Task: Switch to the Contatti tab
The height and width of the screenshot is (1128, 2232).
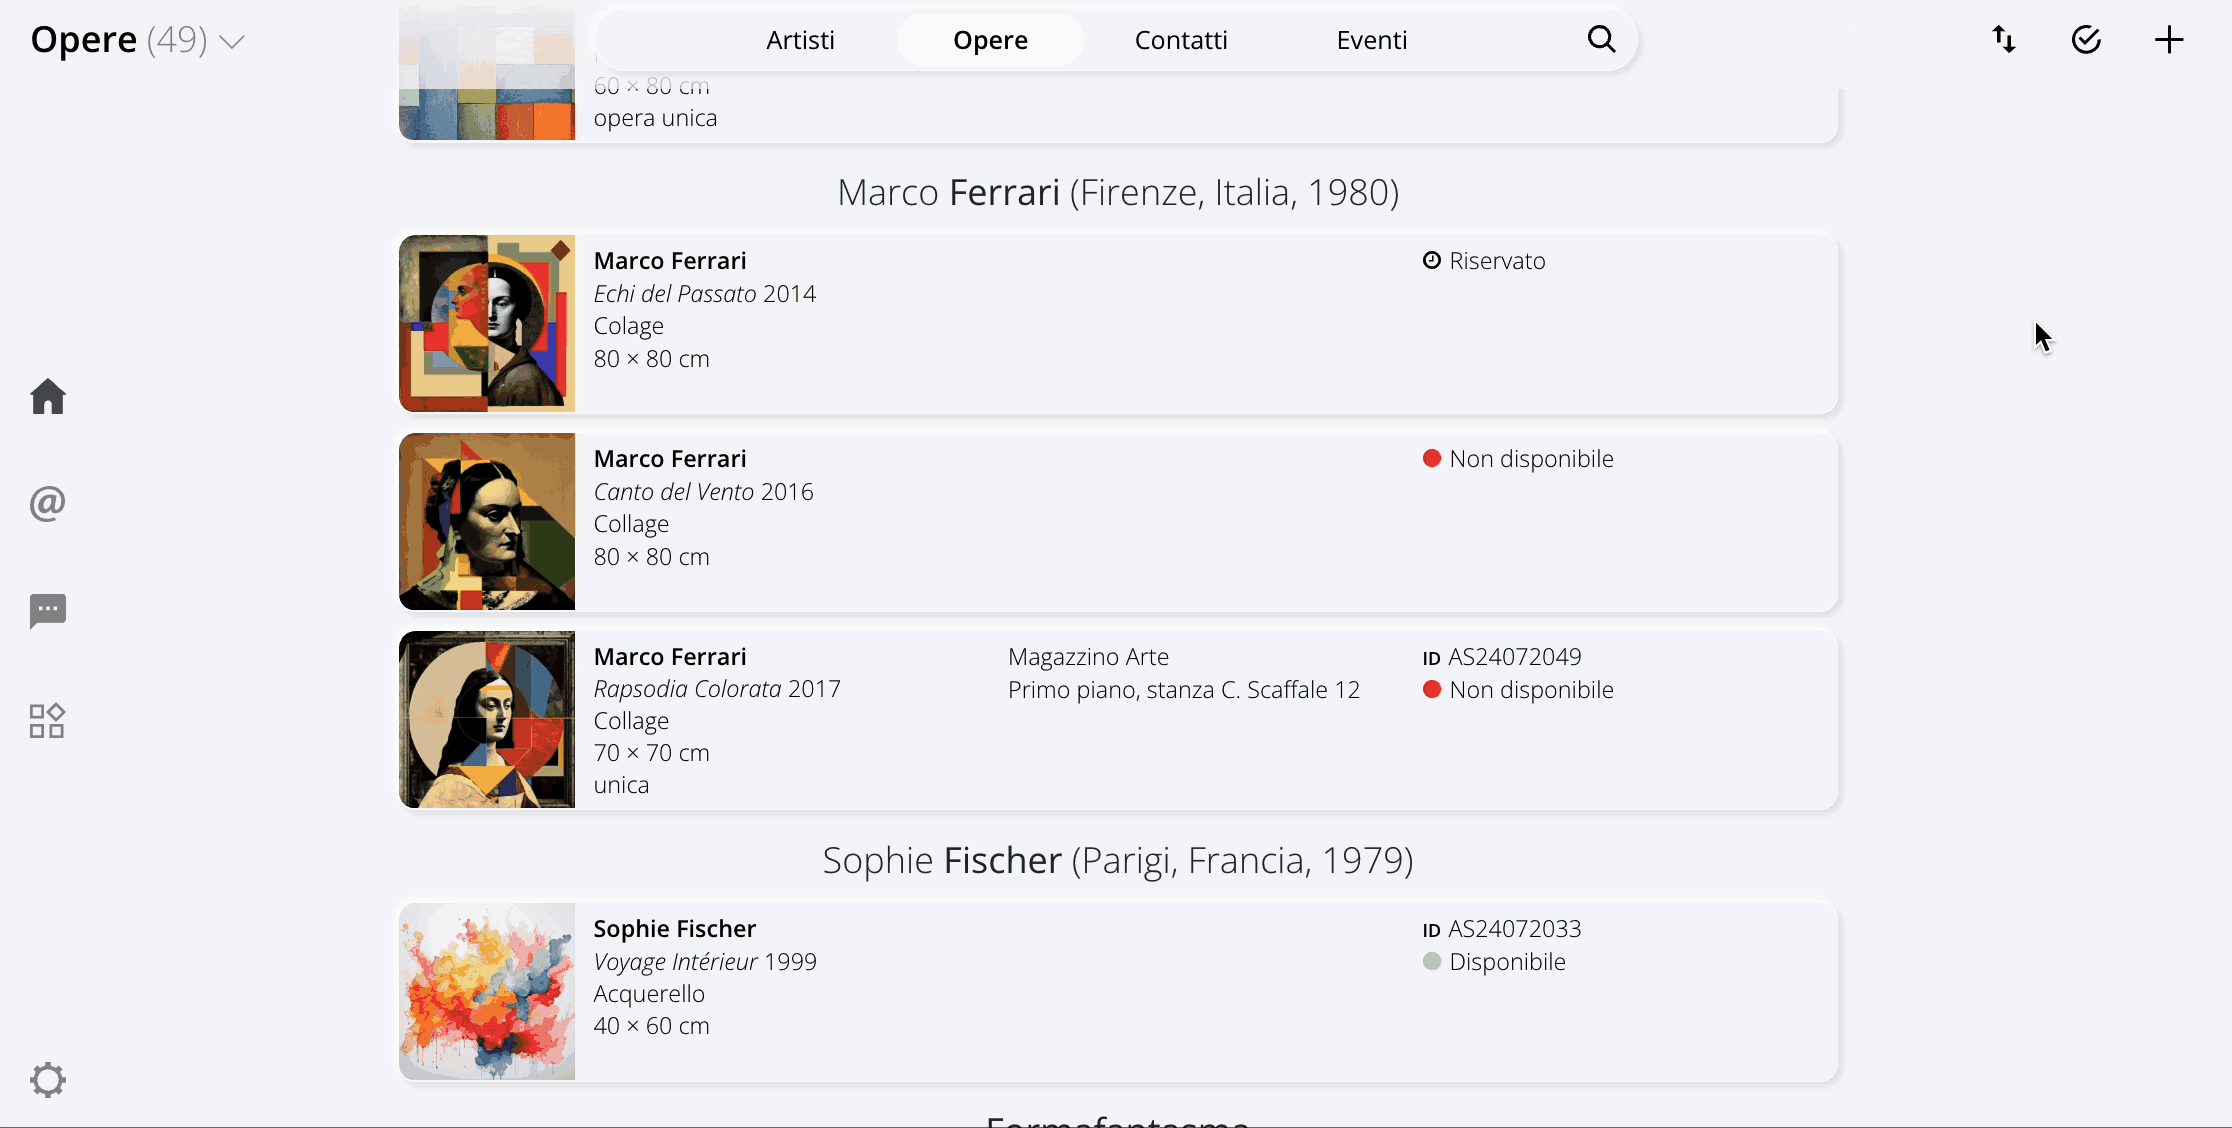Action: click(1181, 40)
